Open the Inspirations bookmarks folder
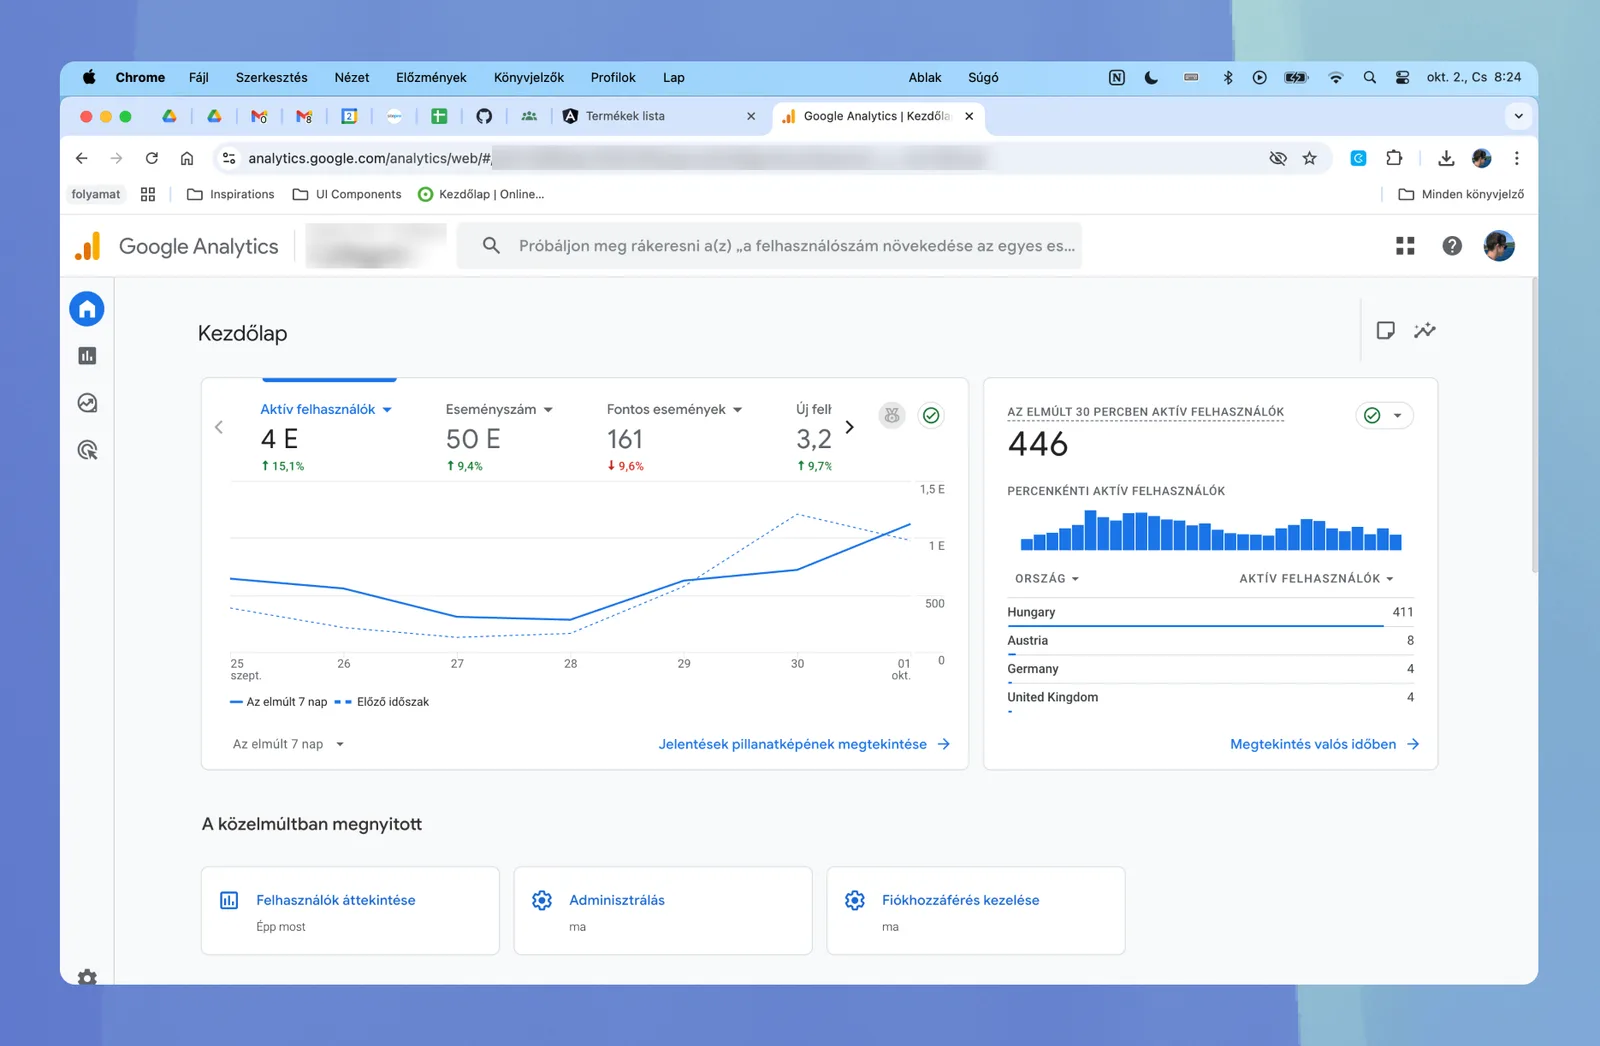Screen dimensions: 1600x1046 231,194
